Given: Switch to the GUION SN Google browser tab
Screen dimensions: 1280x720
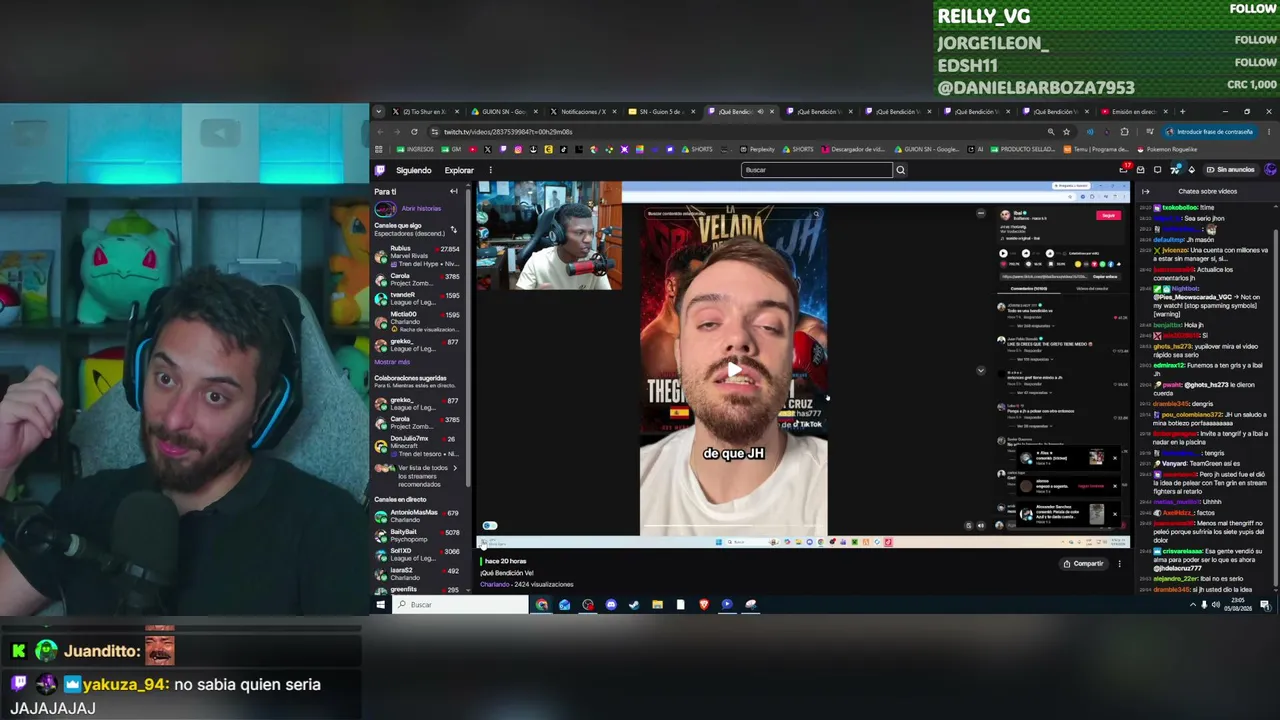Looking at the screenshot, I should (505, 112).
